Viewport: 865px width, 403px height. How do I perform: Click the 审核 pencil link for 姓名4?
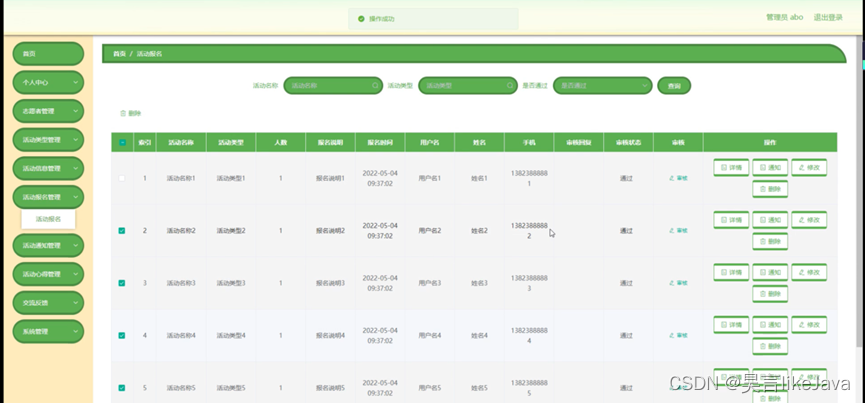tap(678, 335)
